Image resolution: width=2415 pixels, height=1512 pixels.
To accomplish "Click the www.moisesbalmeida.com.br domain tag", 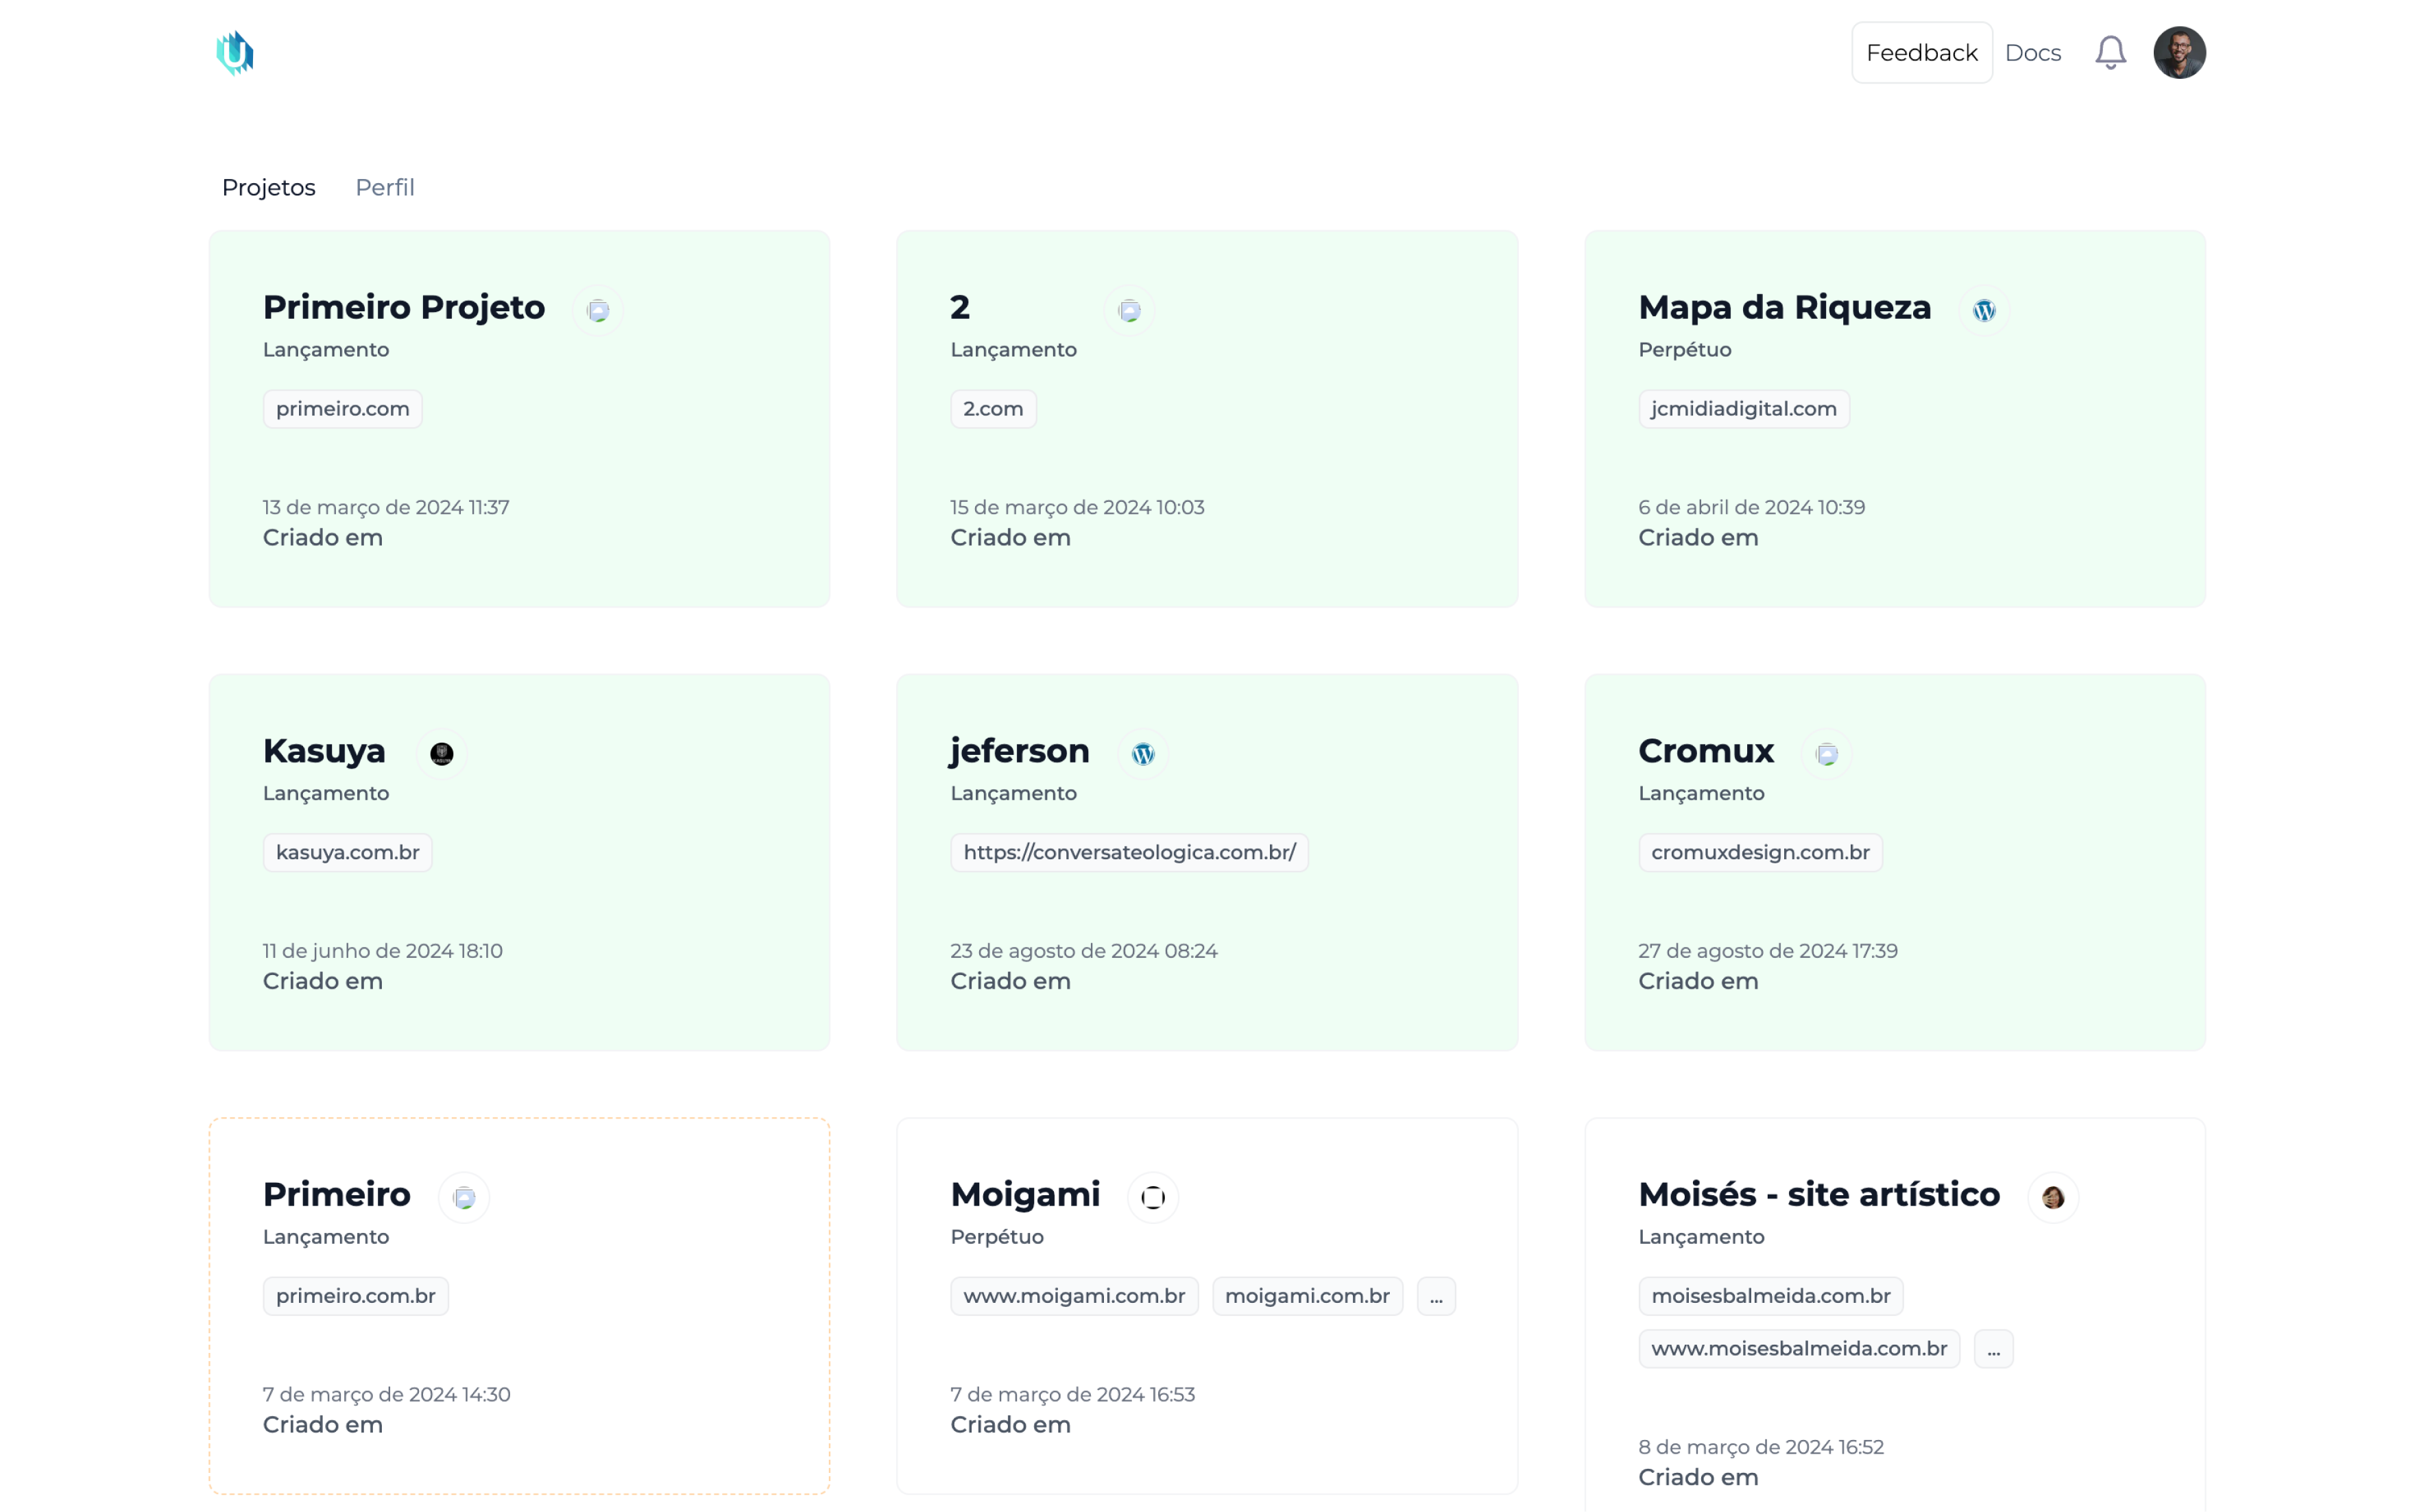I will coord(1799,1349).
